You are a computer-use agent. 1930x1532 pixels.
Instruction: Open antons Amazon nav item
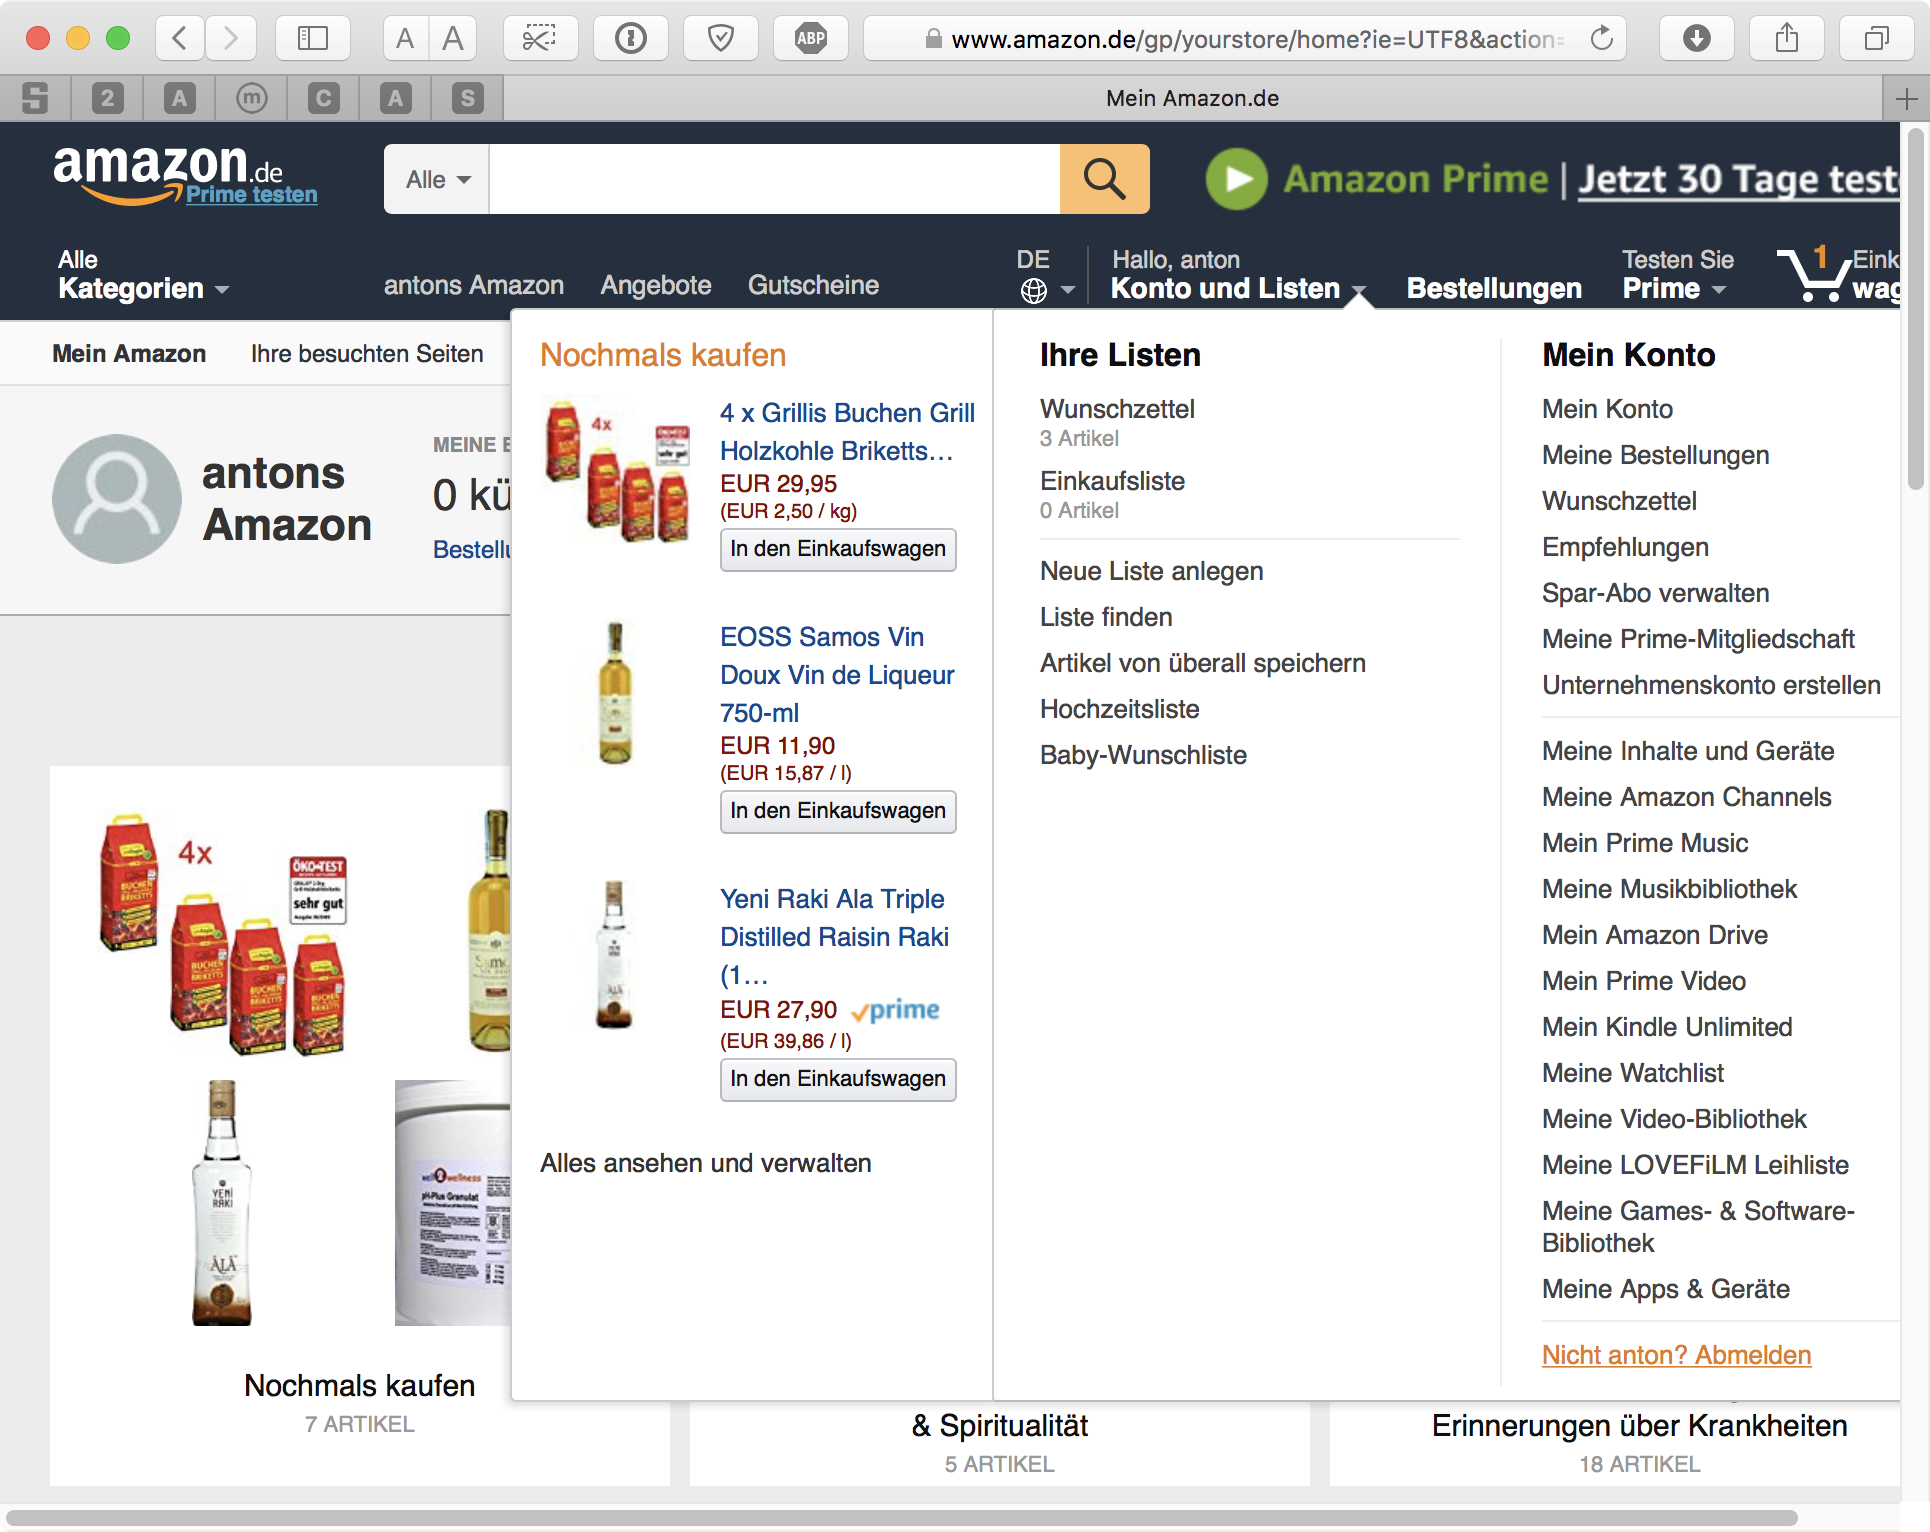474,285
